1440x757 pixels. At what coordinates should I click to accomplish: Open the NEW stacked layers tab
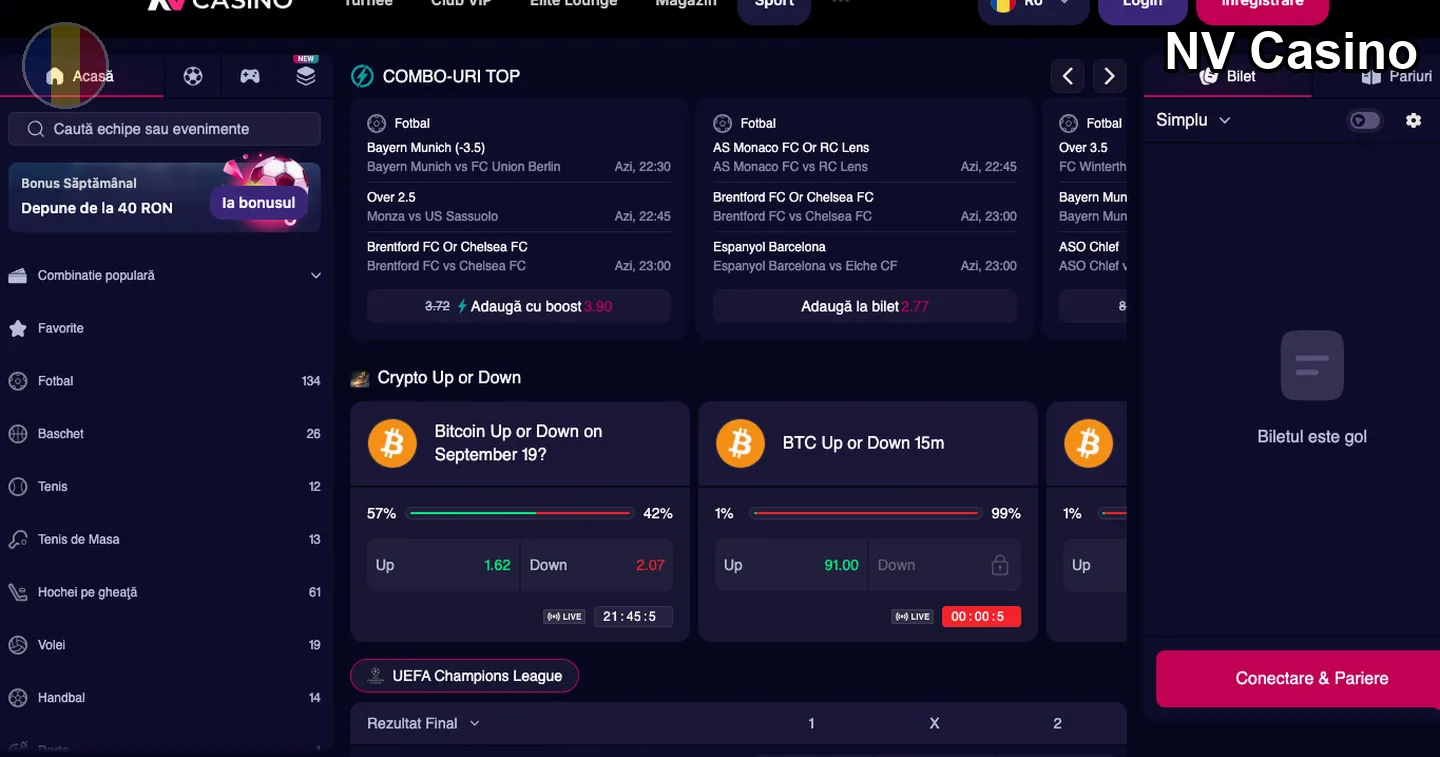[305, 75]
